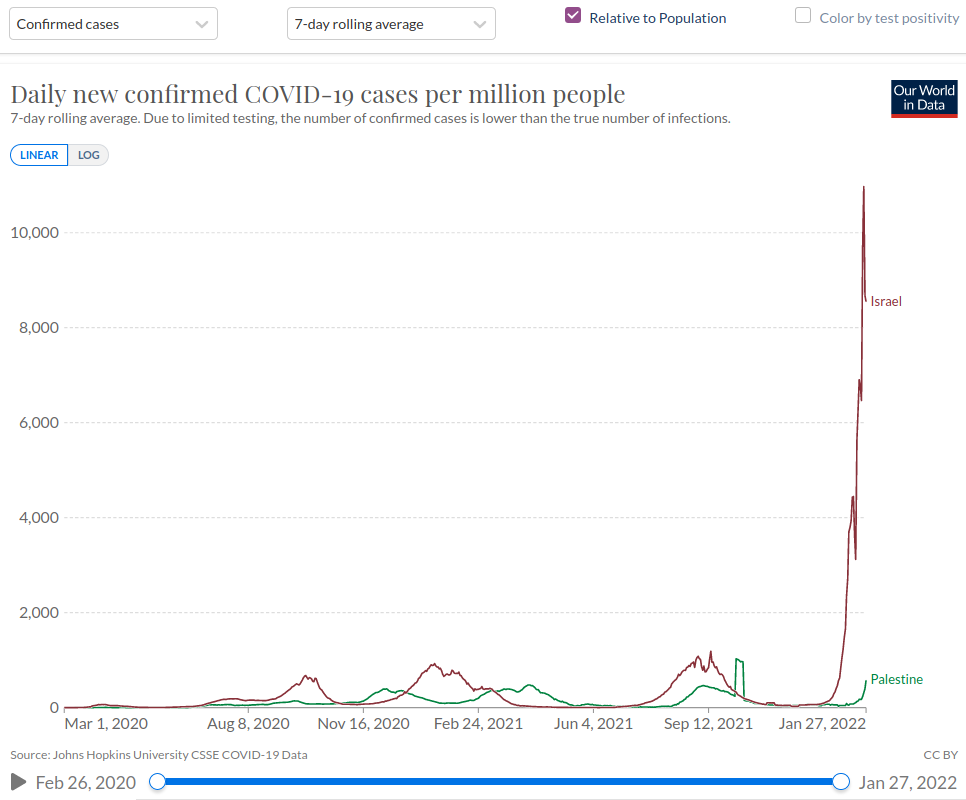Click the peak of Israel's curve
The image size is (966, 800).
(x=863, y=188)
